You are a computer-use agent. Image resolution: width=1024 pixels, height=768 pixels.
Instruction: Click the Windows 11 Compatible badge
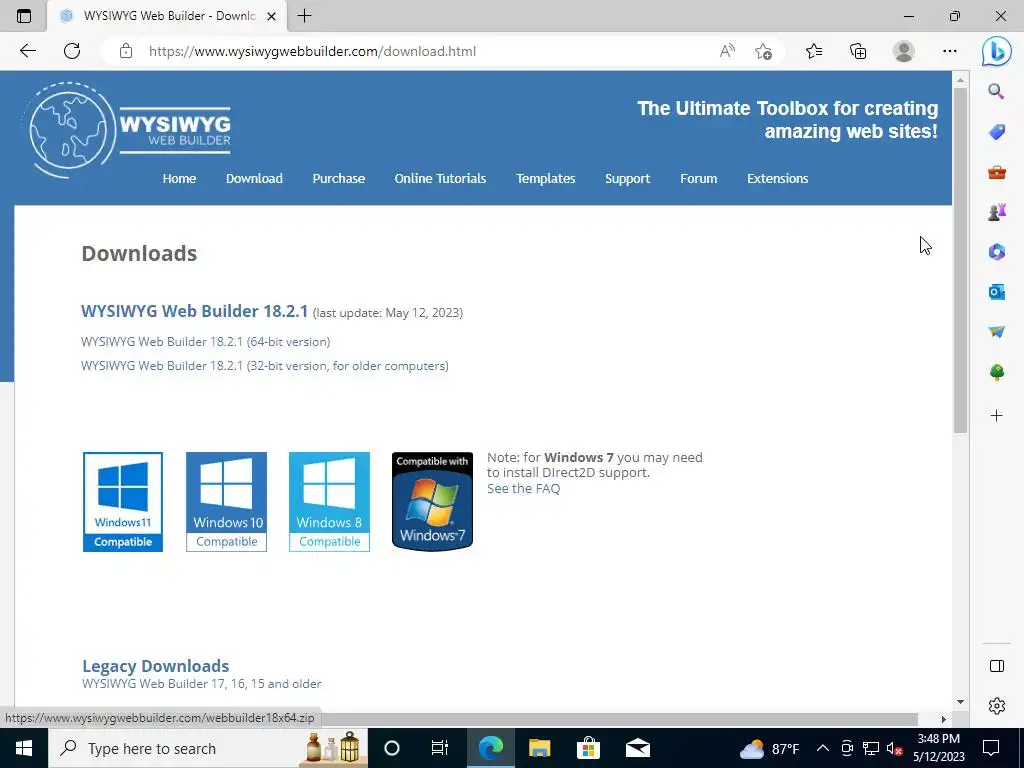(x=123, y=502)
